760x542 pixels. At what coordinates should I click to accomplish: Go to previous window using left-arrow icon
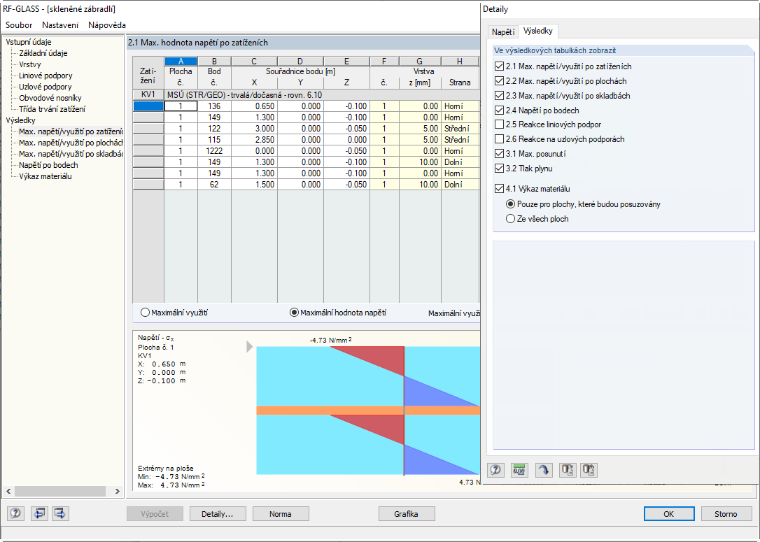(39, 513)
